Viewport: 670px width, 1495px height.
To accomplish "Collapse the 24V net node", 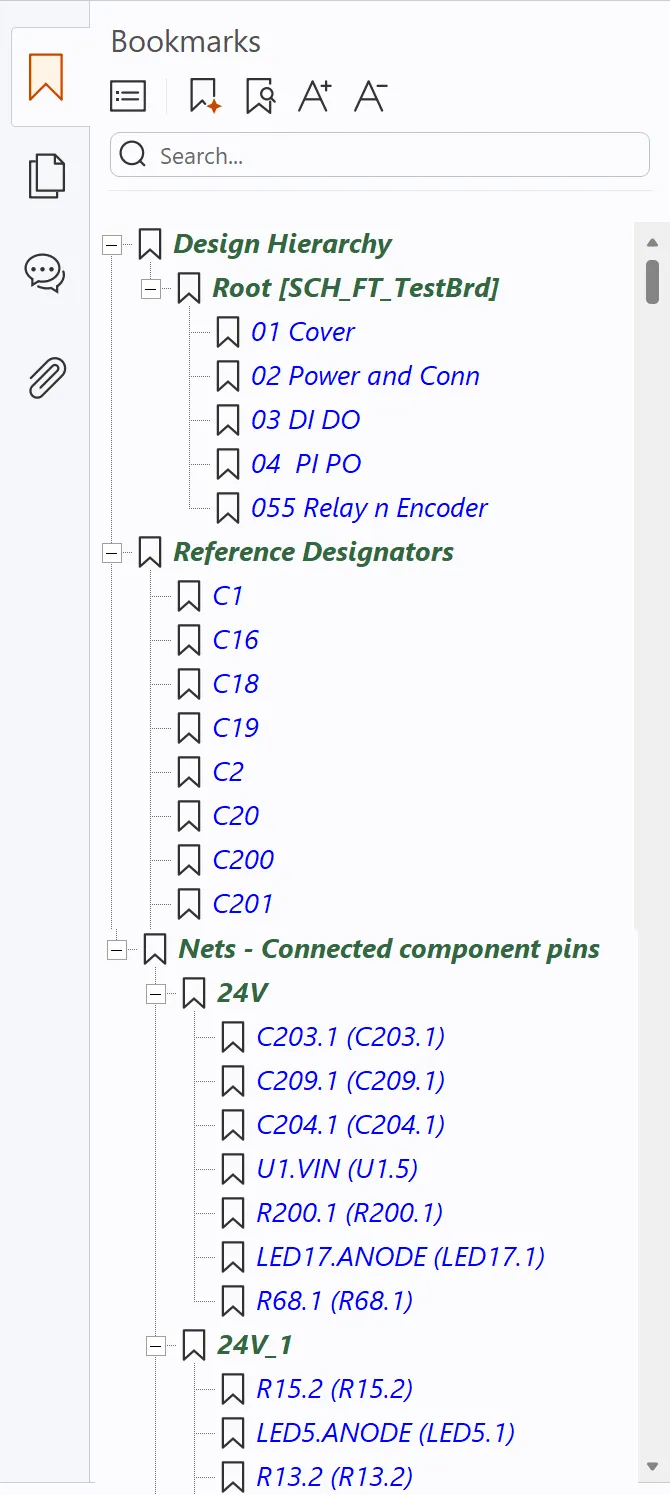I will pos(155,993).
